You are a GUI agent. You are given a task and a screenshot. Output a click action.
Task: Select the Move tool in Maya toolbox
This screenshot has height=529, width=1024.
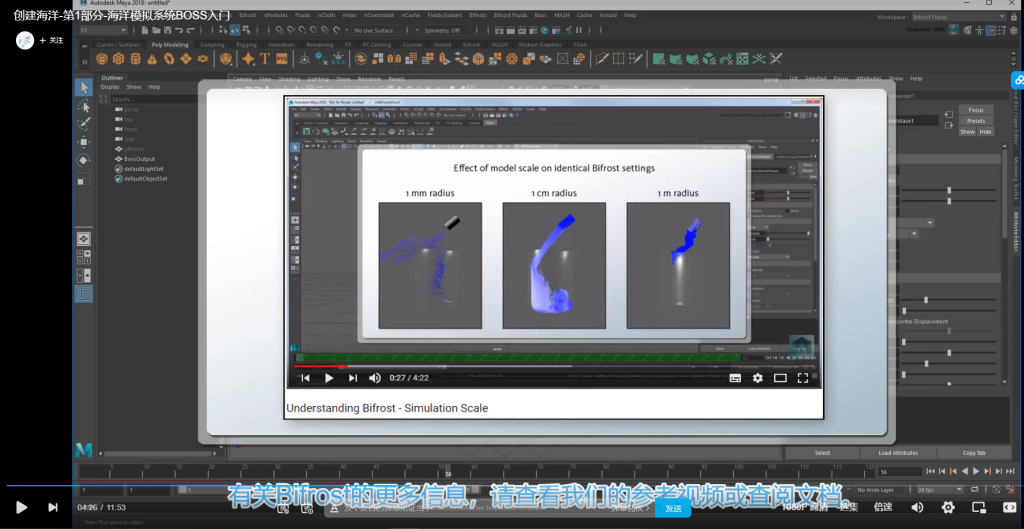point(84,142)
